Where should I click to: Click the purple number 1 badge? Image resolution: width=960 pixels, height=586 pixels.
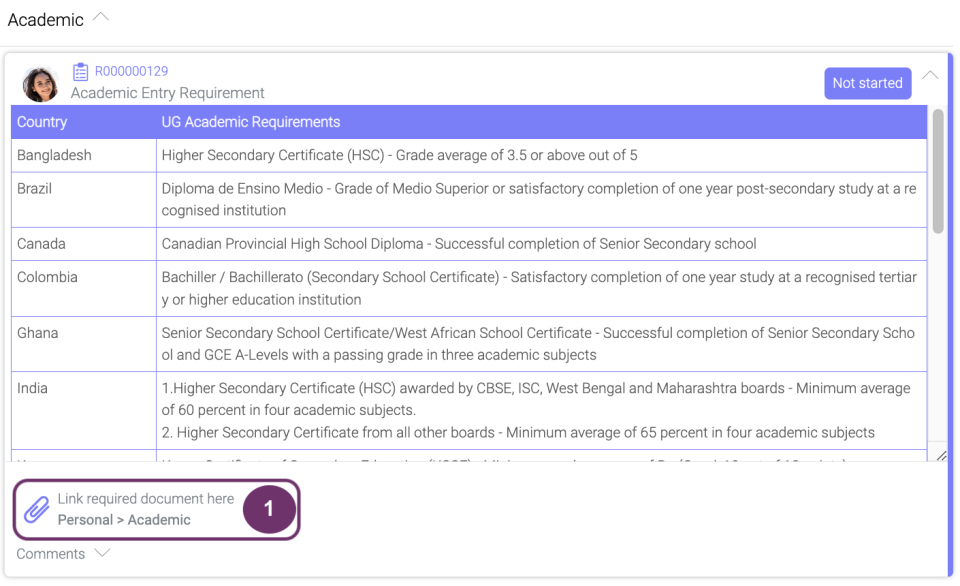[268, 509]
